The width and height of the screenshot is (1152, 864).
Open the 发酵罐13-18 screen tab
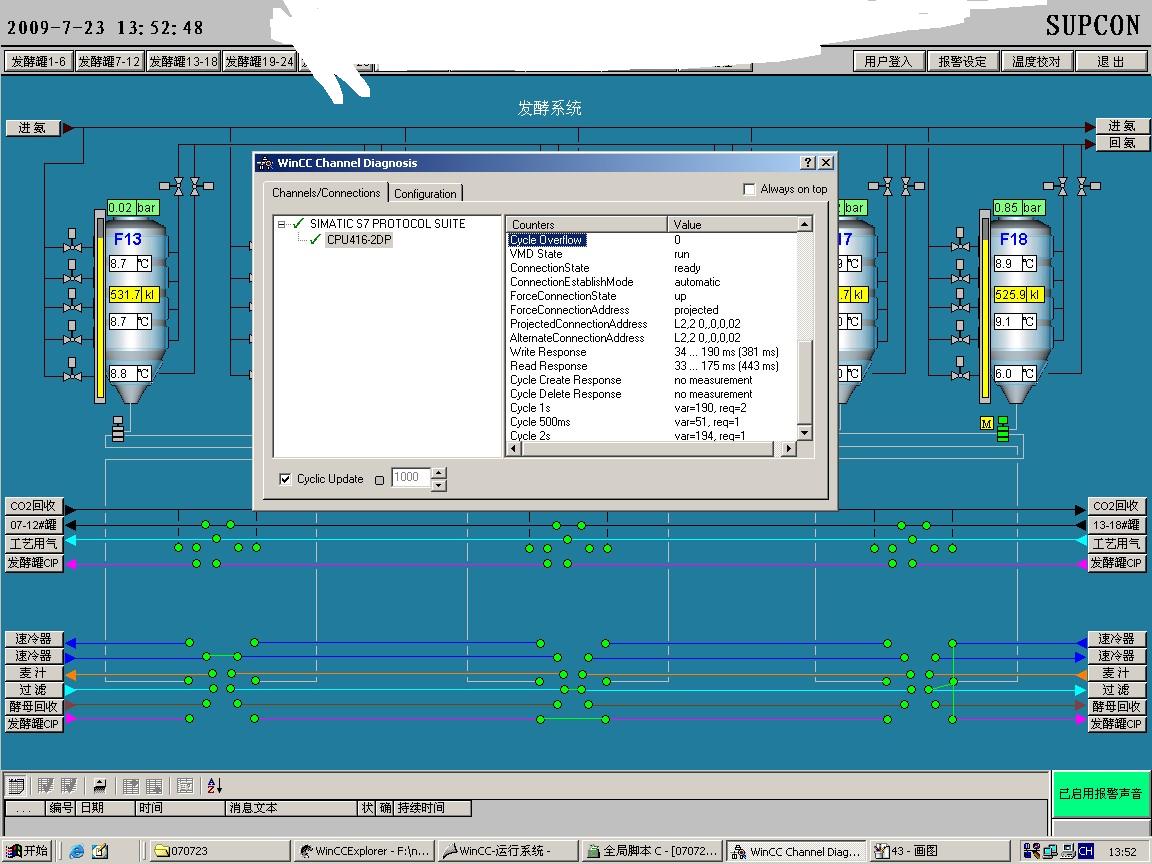(183, 62)
